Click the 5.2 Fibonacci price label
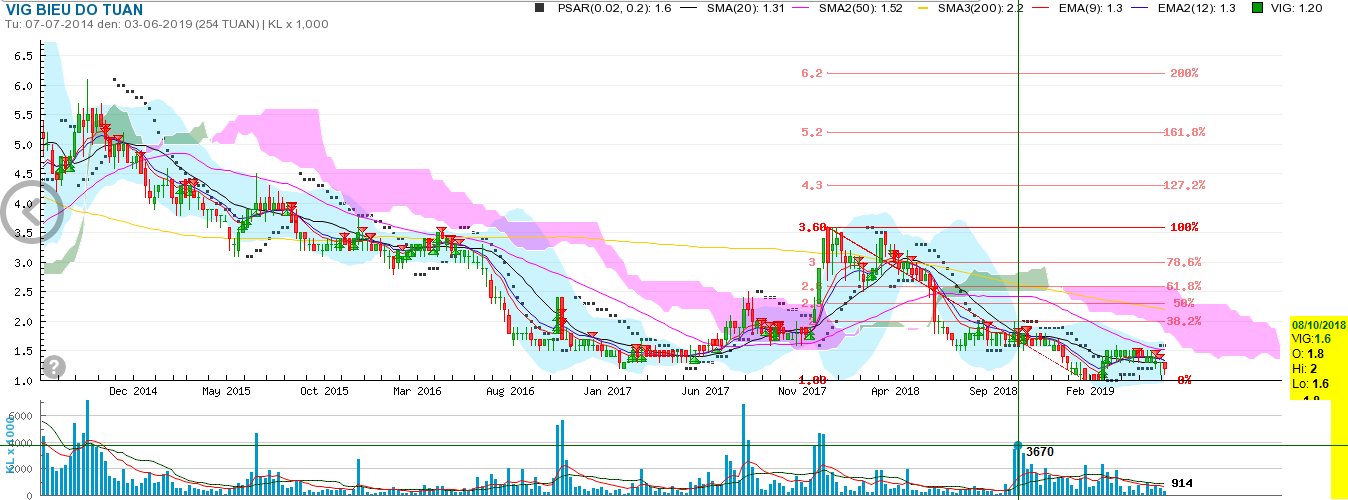 811,132
